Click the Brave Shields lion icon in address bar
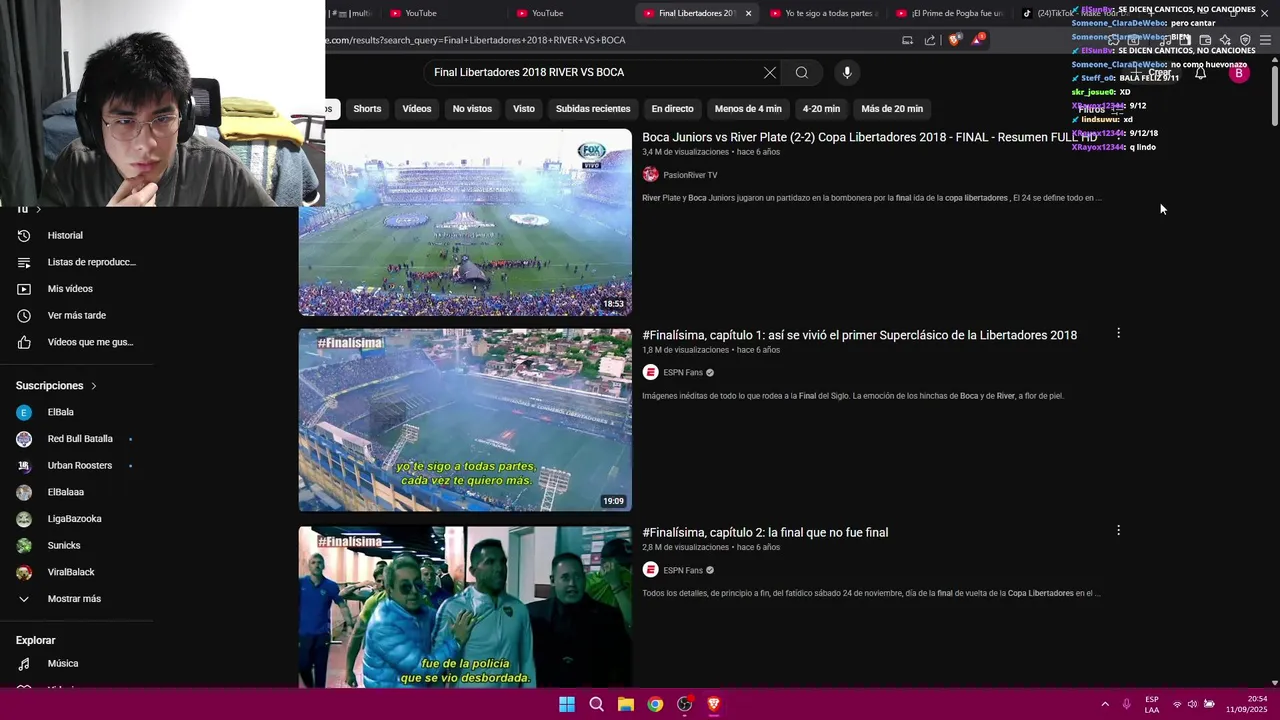Image resolution: width=1280 pixels, height=720 pixels. pyautogui.click(x=954, y=40)
